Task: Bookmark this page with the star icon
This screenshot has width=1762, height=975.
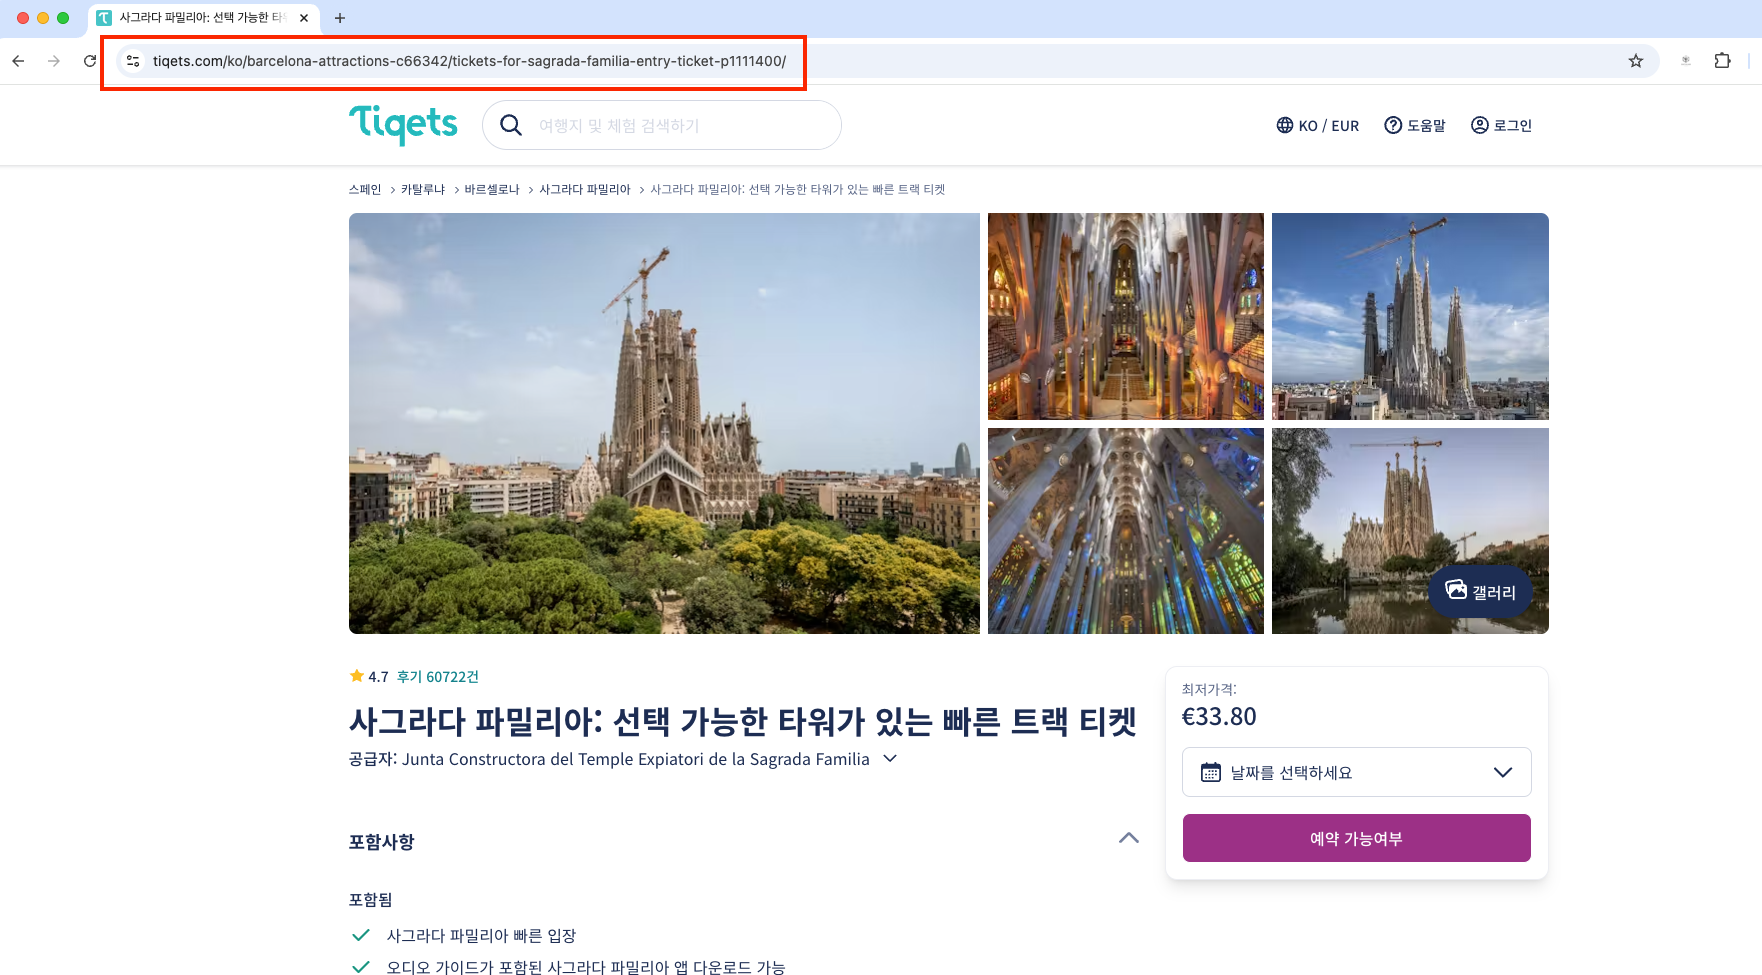Action: [1636, 61]
